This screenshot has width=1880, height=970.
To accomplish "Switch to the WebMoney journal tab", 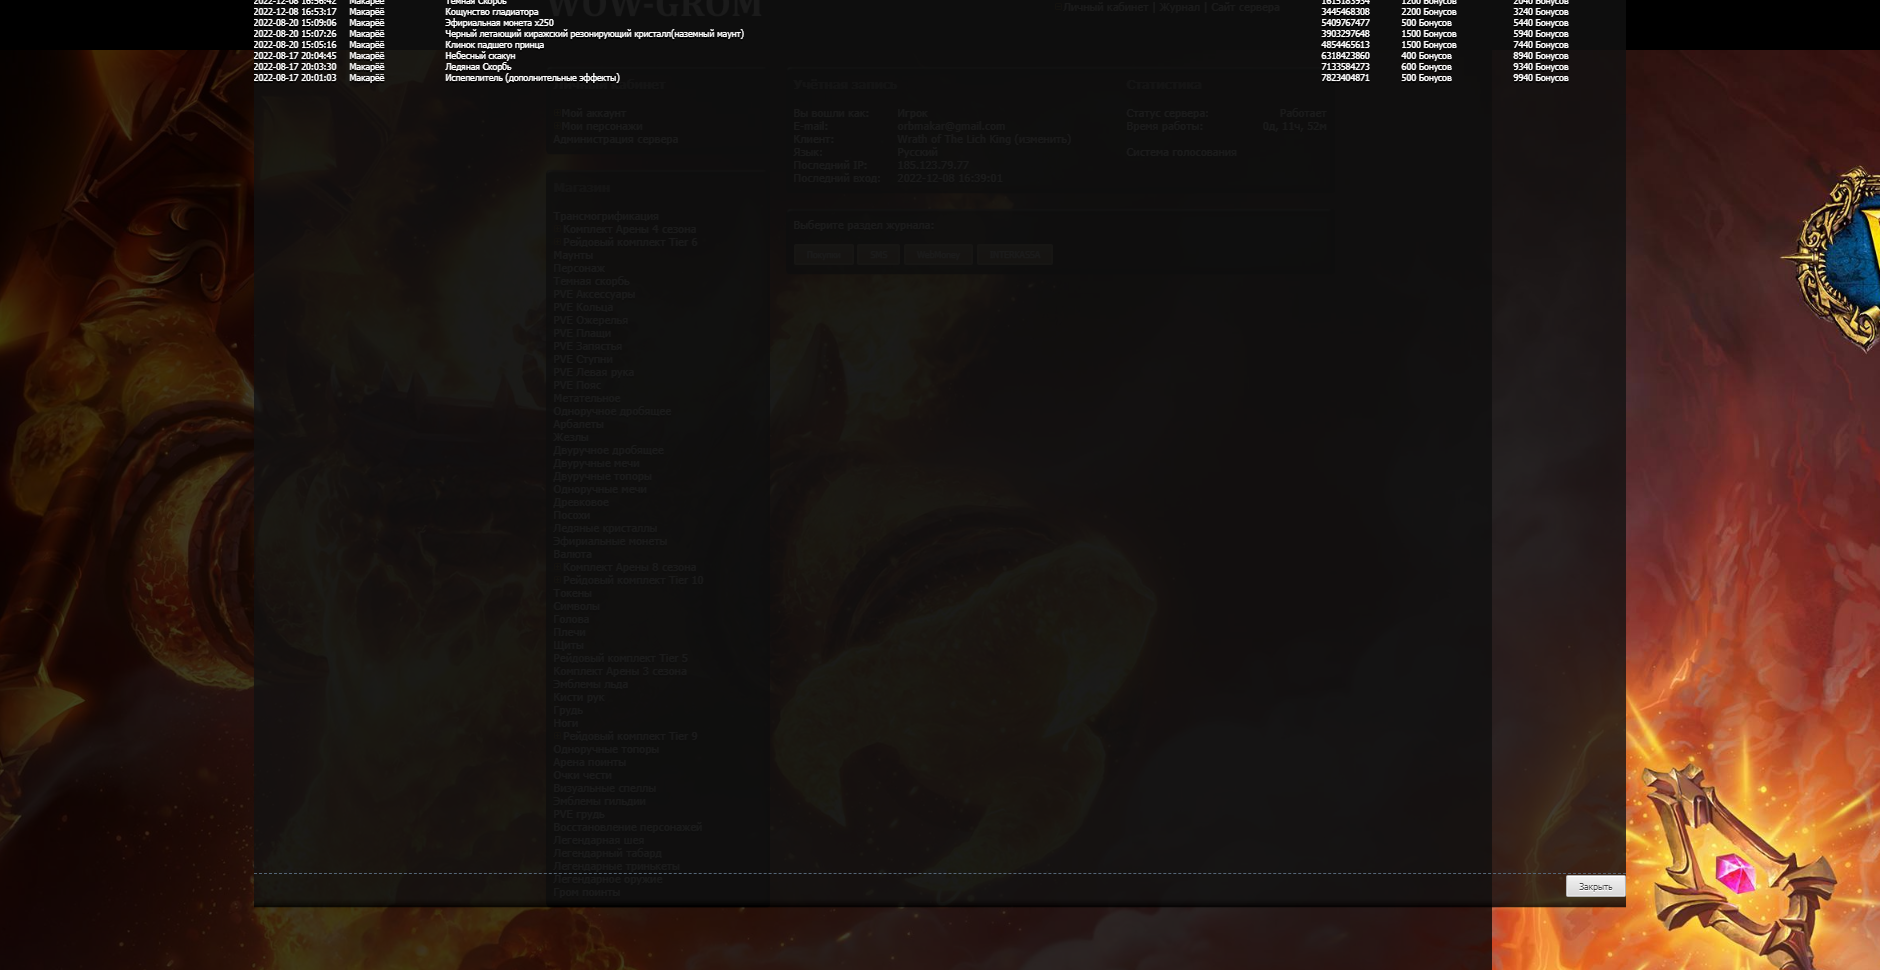I will [938, 255].
